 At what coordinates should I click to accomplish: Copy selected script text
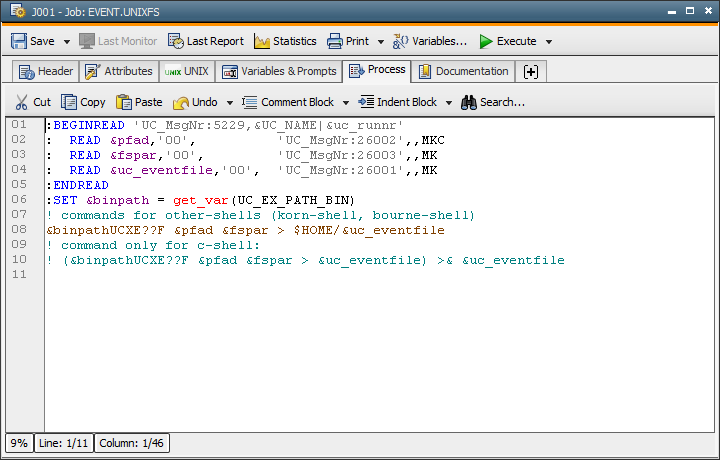click(x=83, y=102)
